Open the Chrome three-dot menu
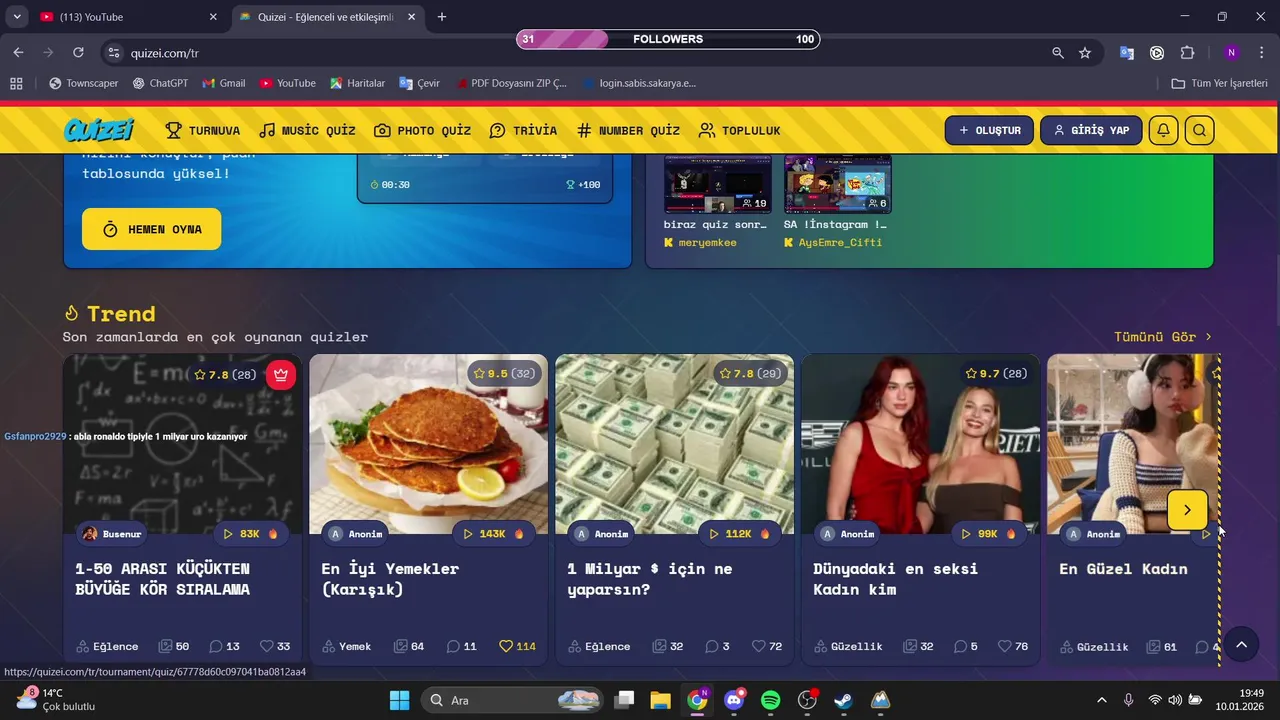This screenshot has width=1280, height=720. point(1260,53)
